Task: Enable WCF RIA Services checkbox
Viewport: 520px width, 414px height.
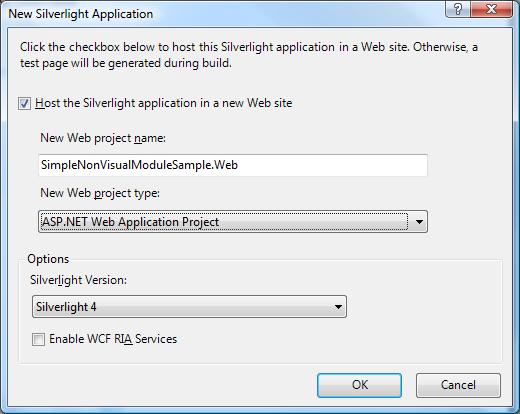Action: pyautogui.click(x=38, y=339)
